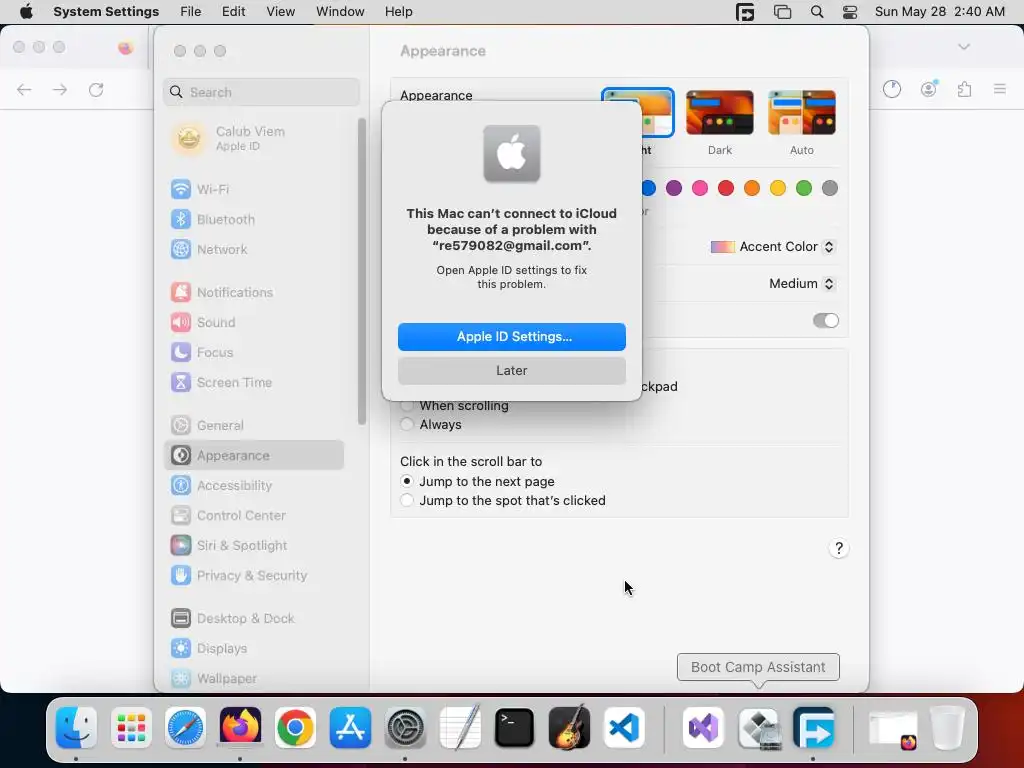Choose the graphite accent color
This screenshot has height=768, width=1024.
pyautogui.click(x=829, y=188)
